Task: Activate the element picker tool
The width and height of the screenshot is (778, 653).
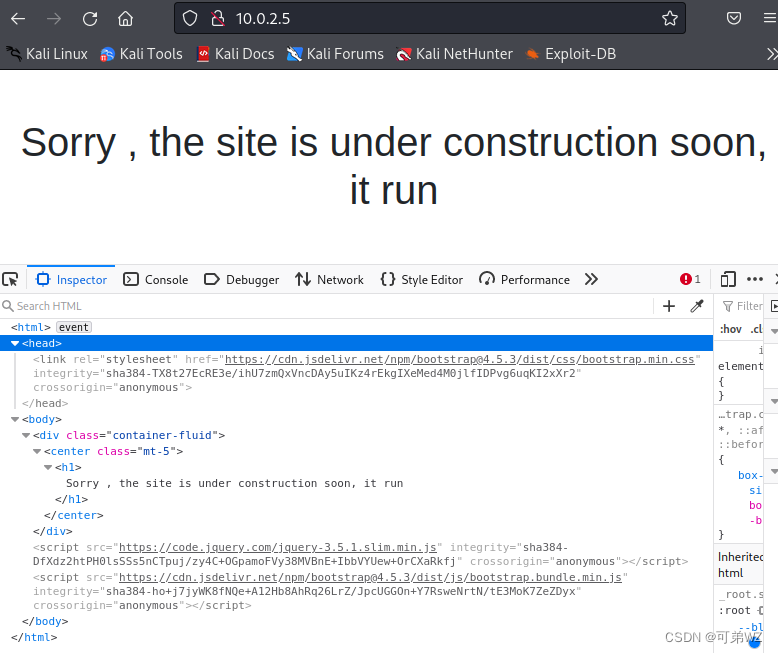Action: click(x=10, y=279)
